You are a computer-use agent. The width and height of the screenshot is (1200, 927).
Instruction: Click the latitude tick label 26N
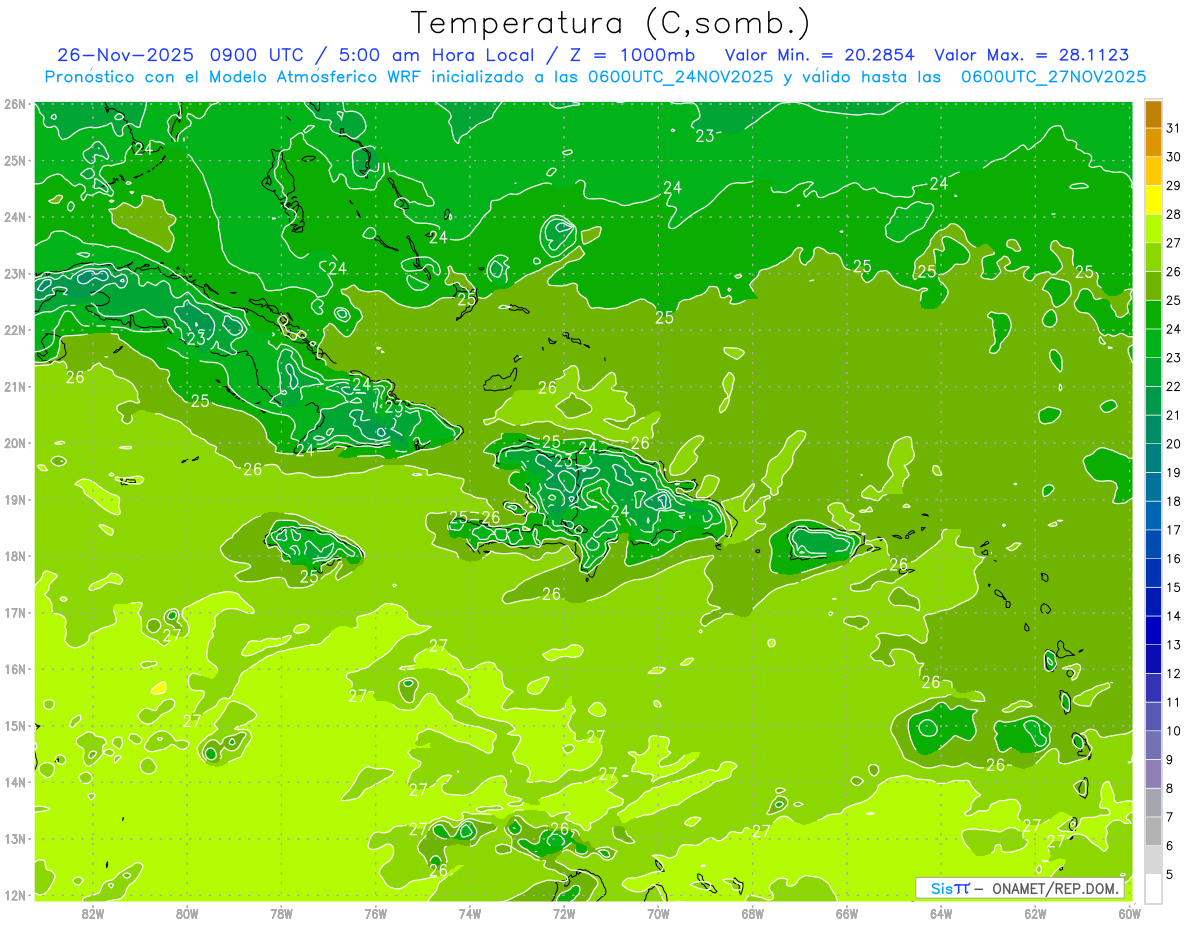16,104
